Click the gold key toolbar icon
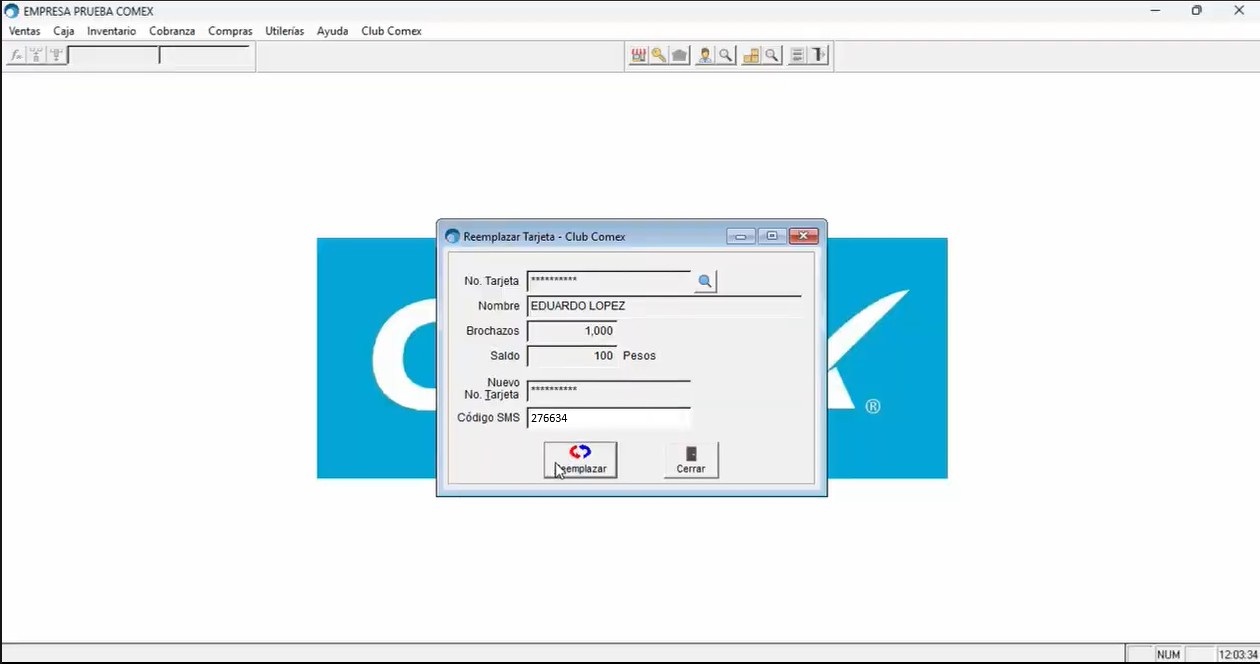Viewport: 1260px width, 664px height. 659,56
